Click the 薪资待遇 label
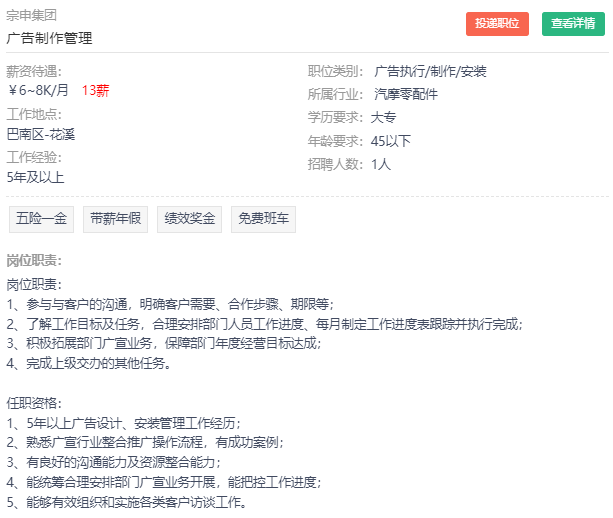The width and height of the screenshot is (613, 518). pyautogui.click(x=34, y=72)
